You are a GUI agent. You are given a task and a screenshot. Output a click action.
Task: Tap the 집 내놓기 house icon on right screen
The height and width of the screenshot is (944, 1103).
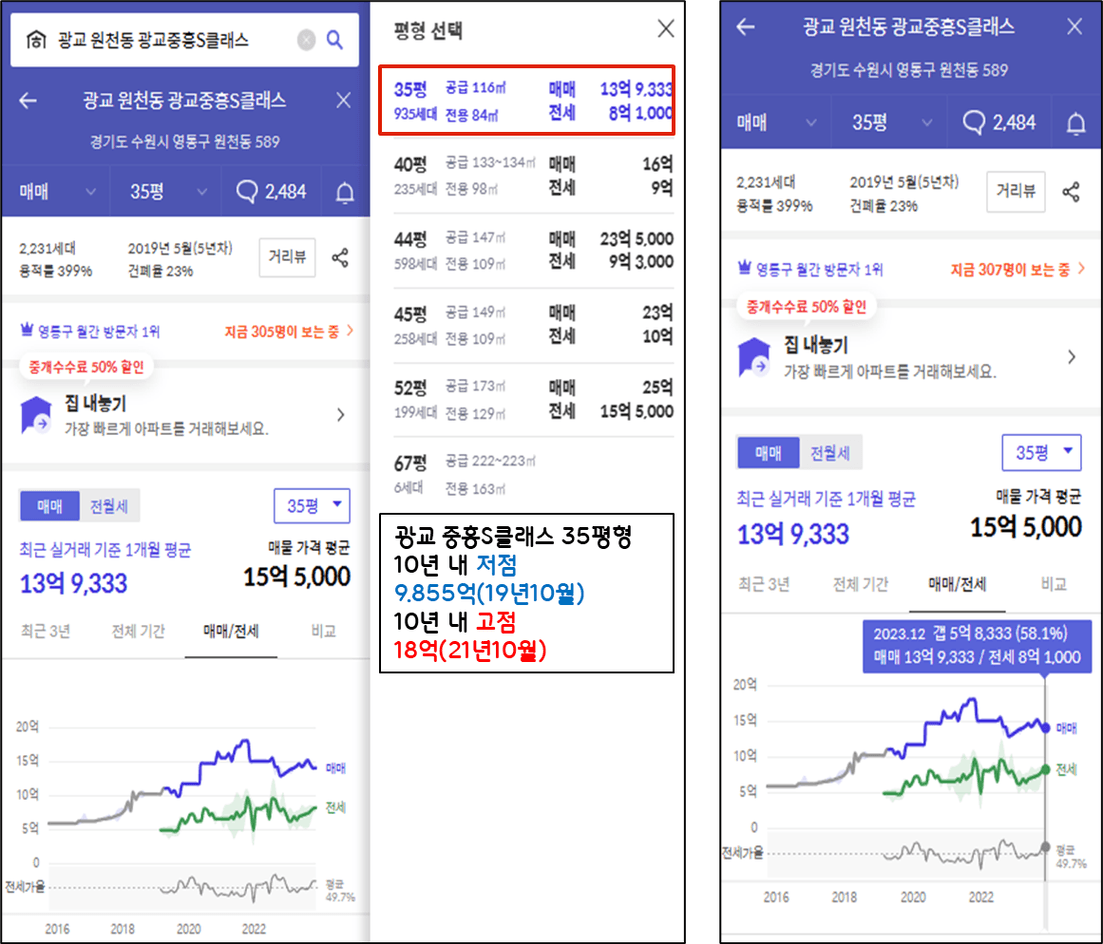coord(753,357)
